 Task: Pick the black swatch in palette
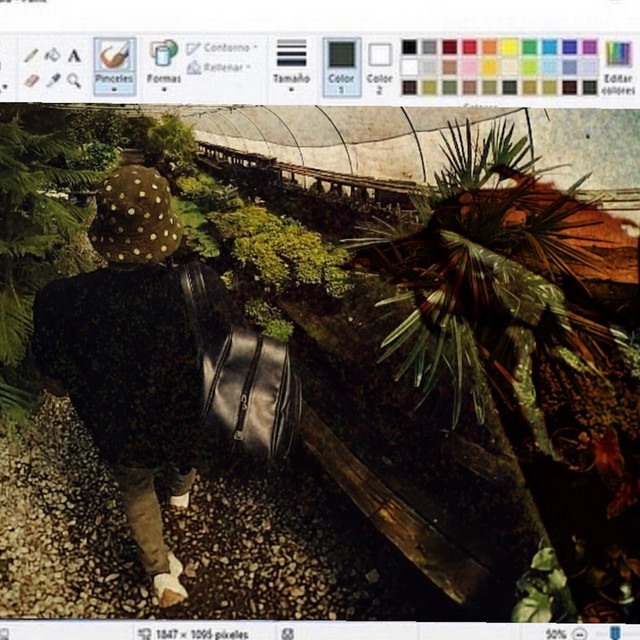click(x=409, y=47)
